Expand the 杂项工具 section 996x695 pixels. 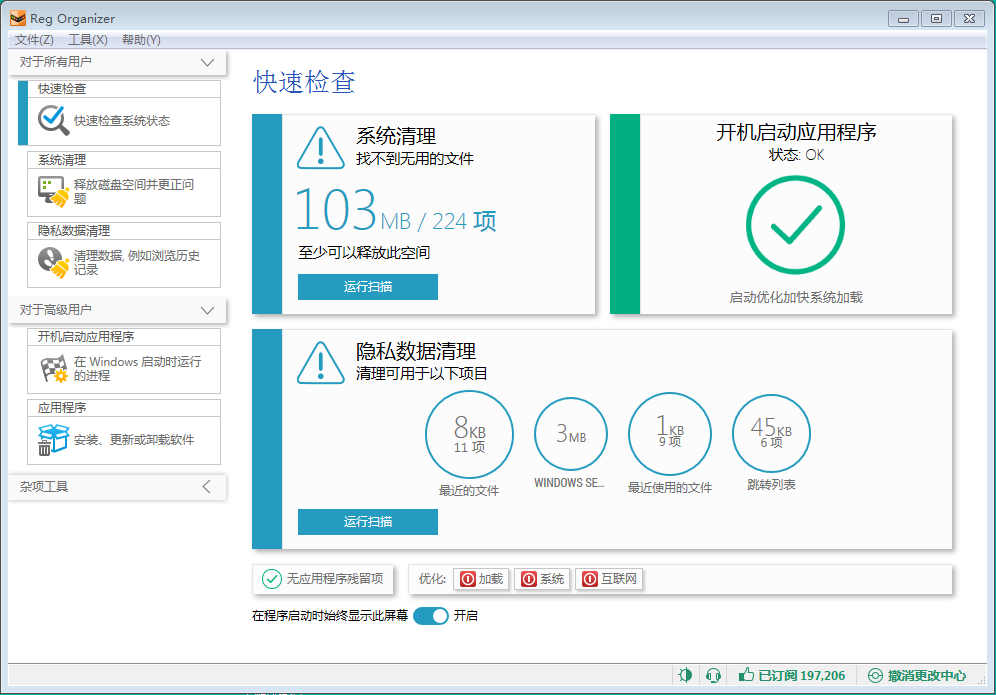point(207,487)
